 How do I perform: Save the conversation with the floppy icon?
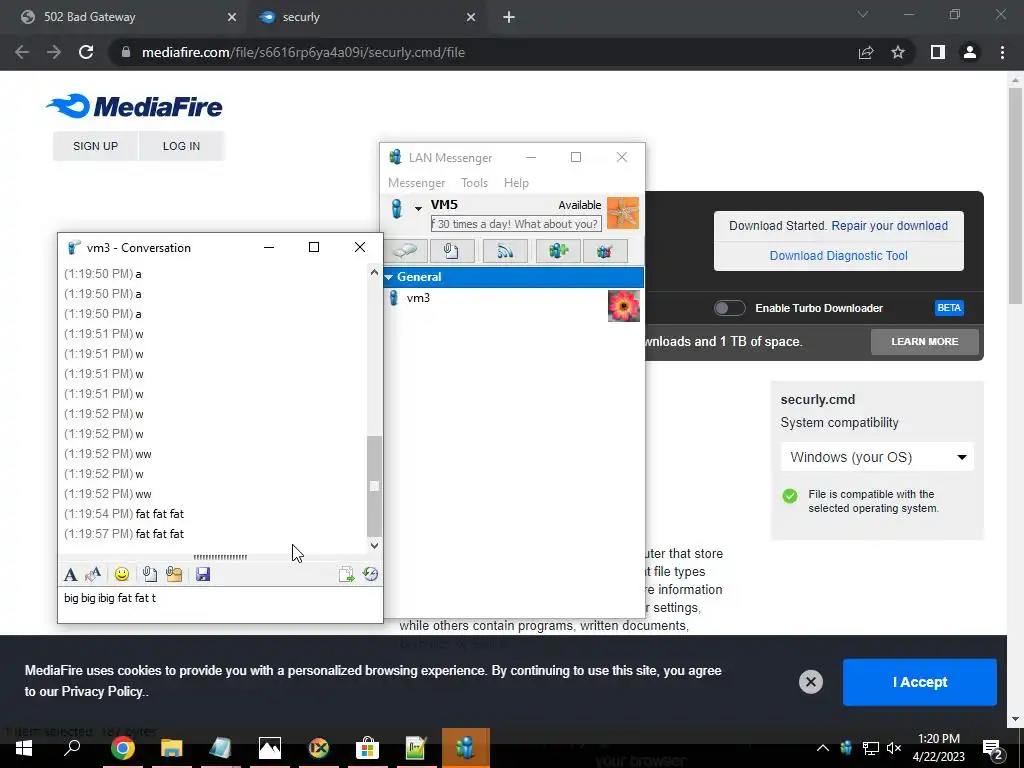[203, 574]
